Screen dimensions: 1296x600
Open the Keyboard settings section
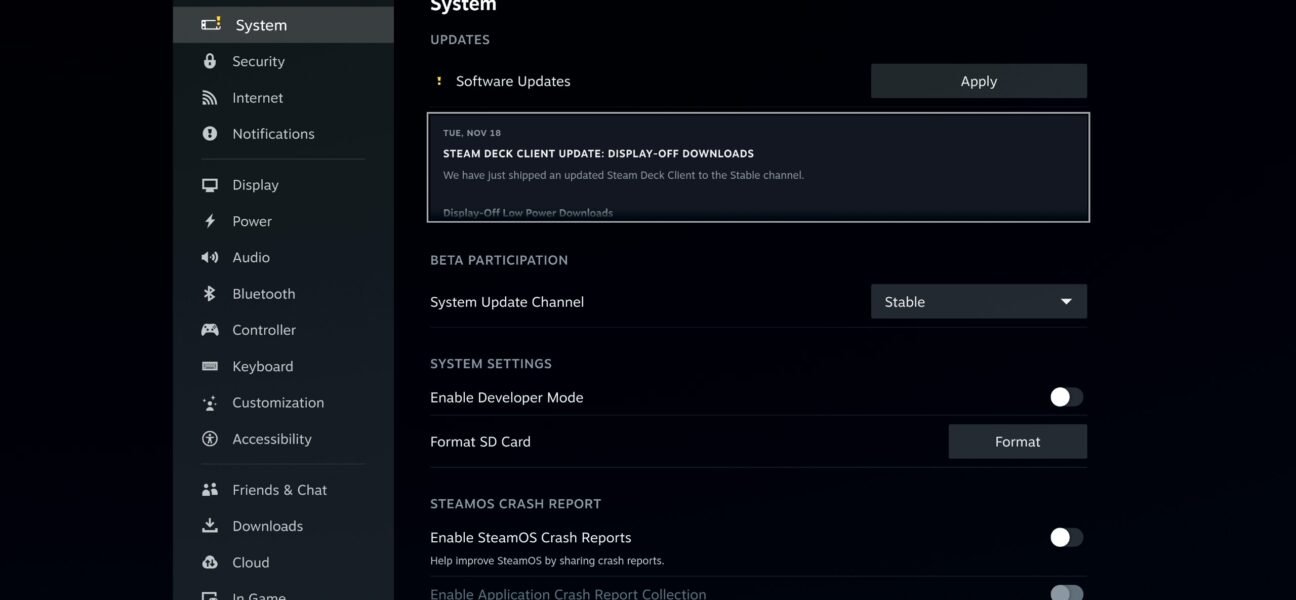pos(262,366)
